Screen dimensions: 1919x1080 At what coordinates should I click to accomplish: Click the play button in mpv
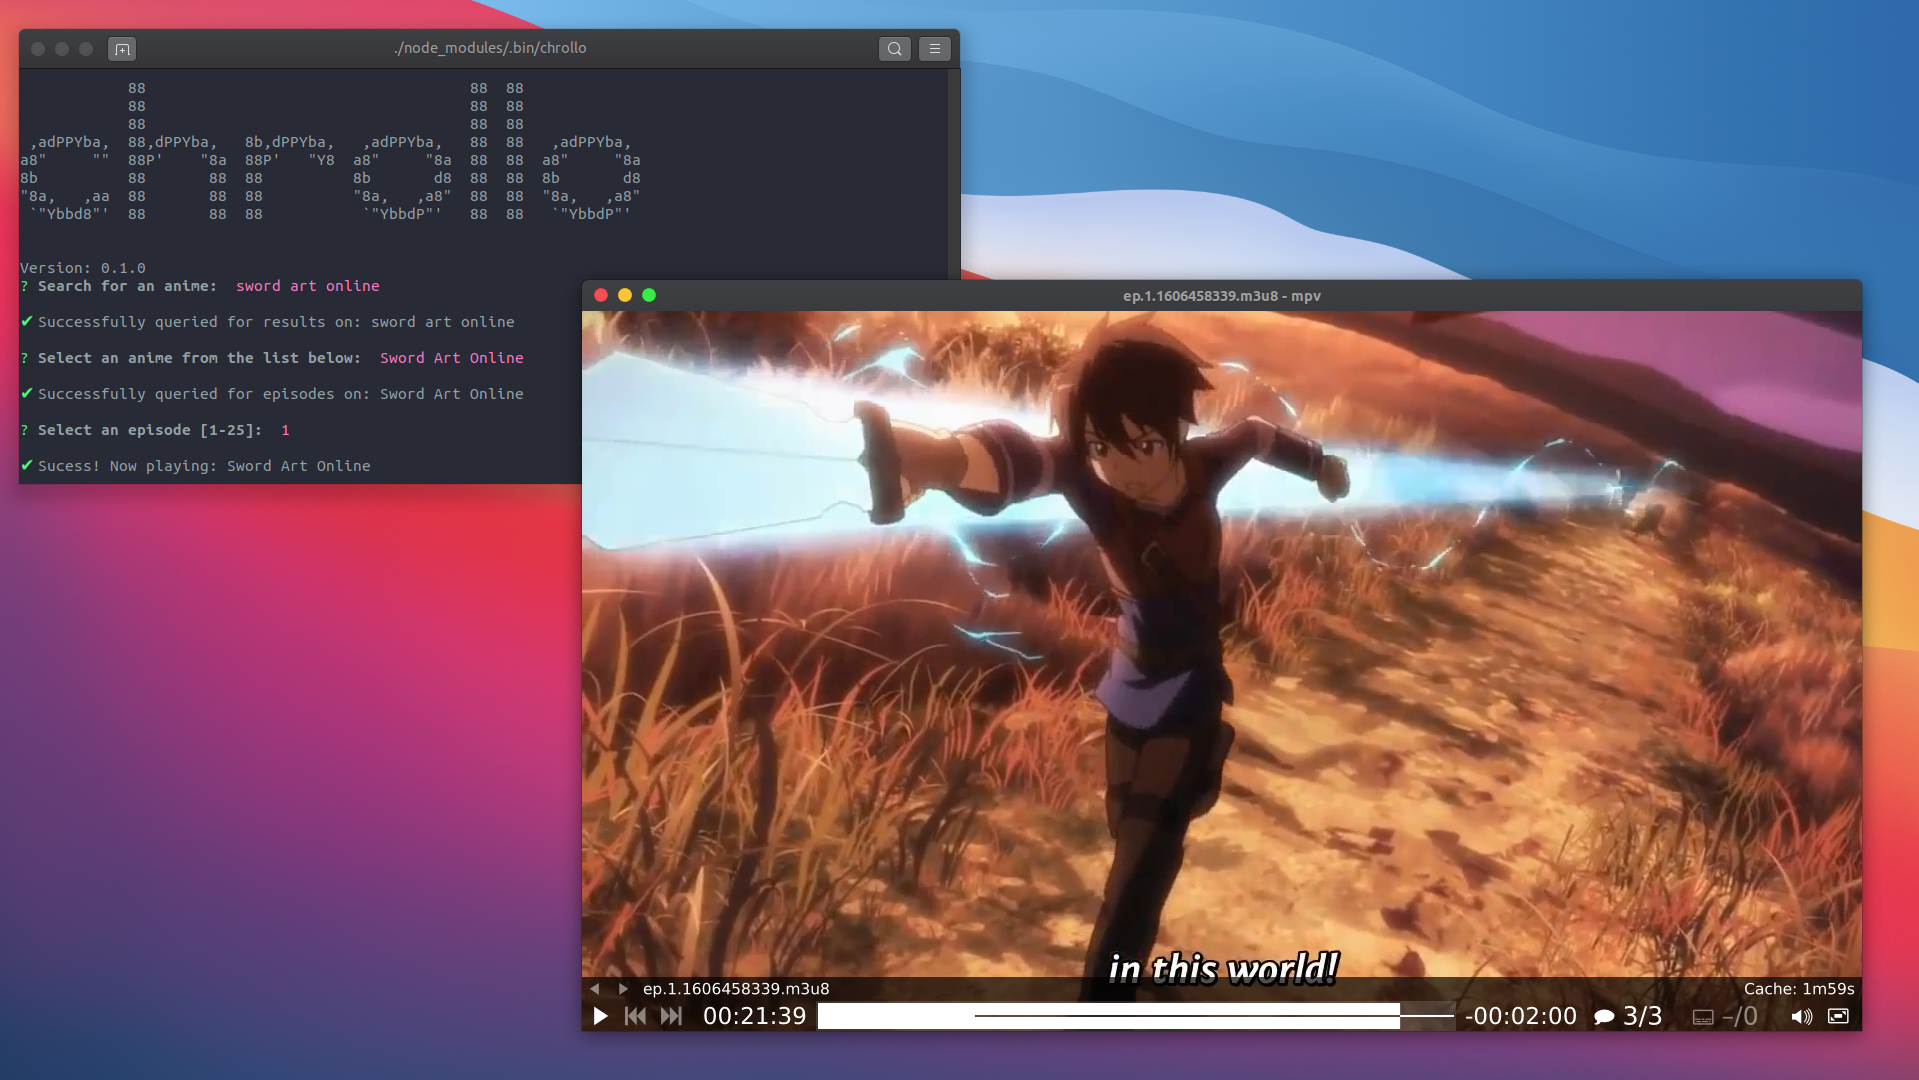(x=600, y=1016)
